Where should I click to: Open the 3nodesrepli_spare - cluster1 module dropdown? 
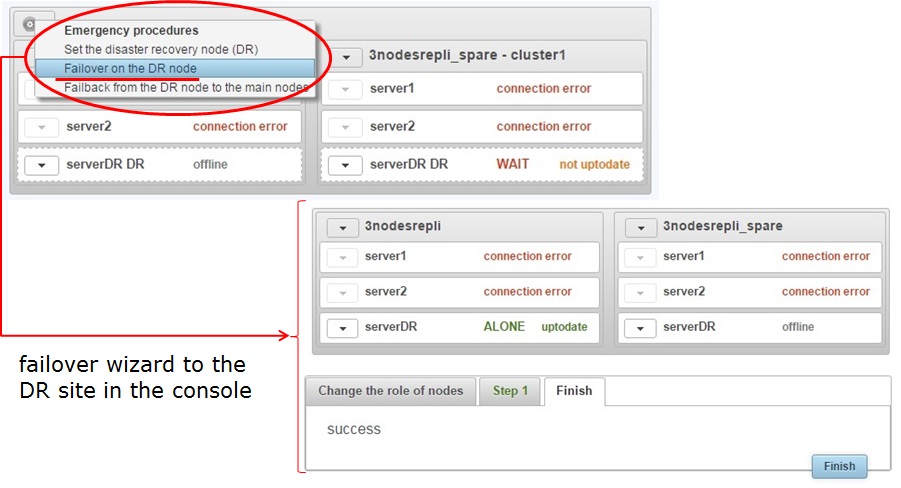tap(346, 56)
